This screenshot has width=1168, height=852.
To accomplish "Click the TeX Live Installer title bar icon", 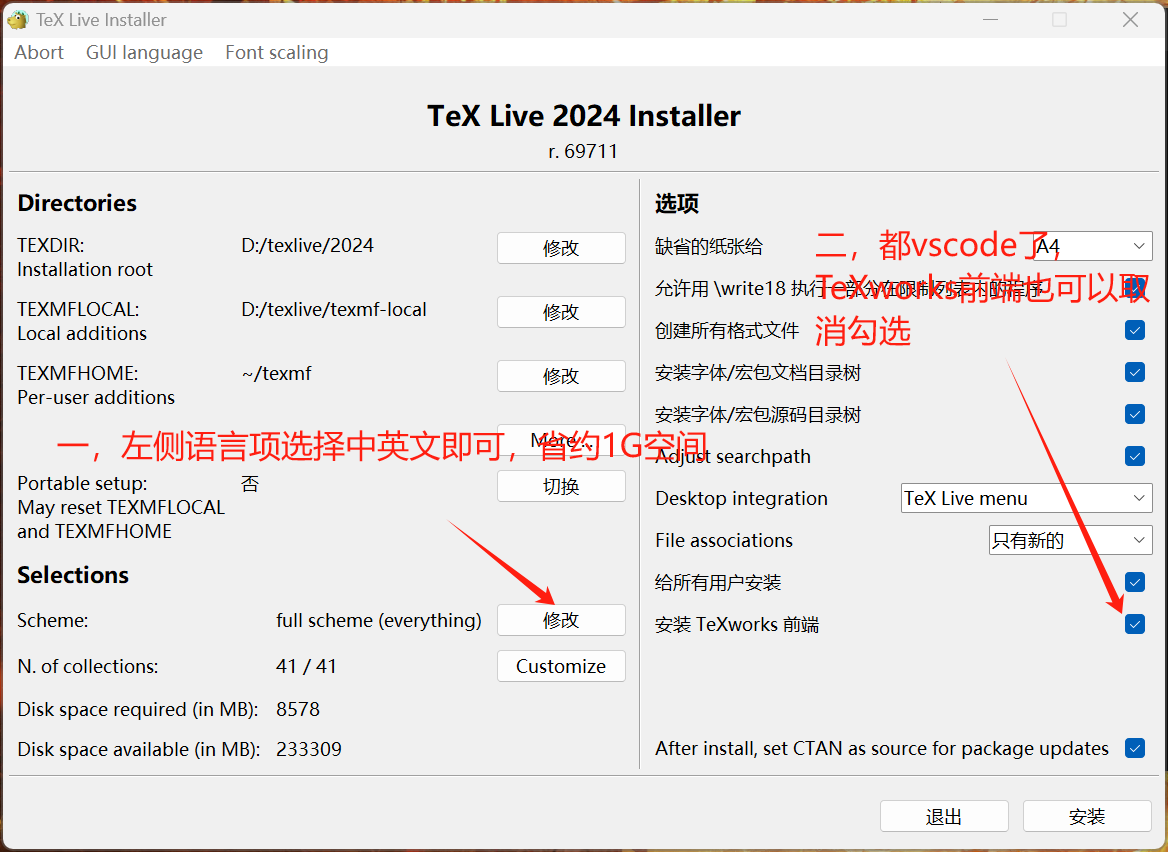I will (16, 19).
